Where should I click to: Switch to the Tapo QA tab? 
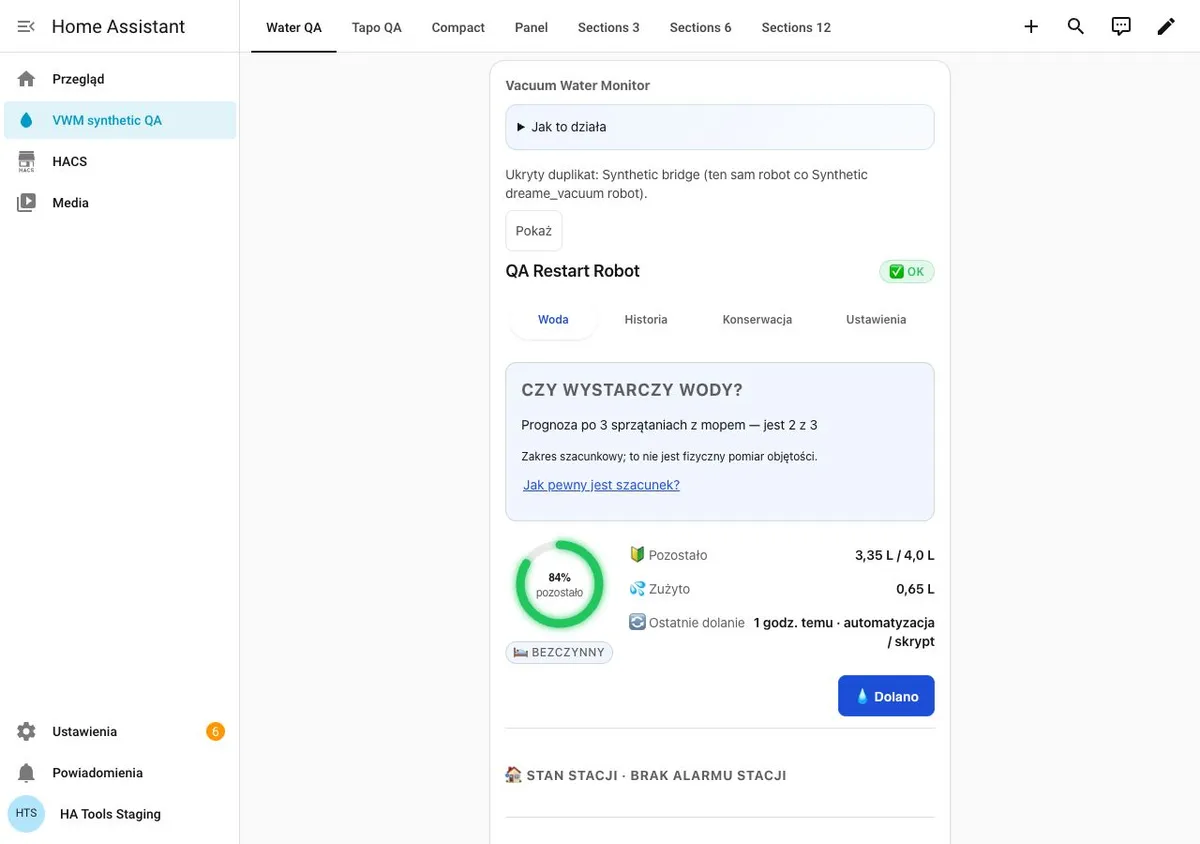[x=377, y=27]
